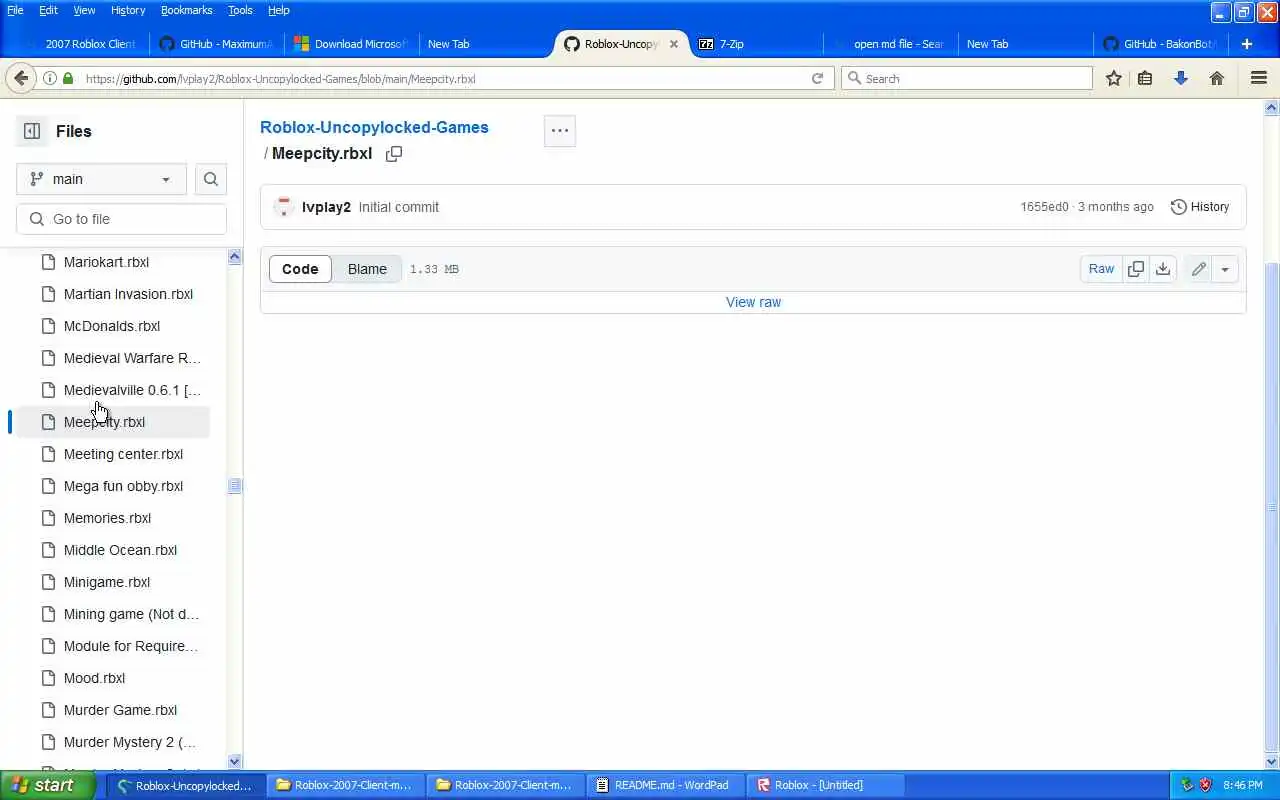
Task: Open the Tools menu
Action: pyautogui.click(x=240, y=10)
